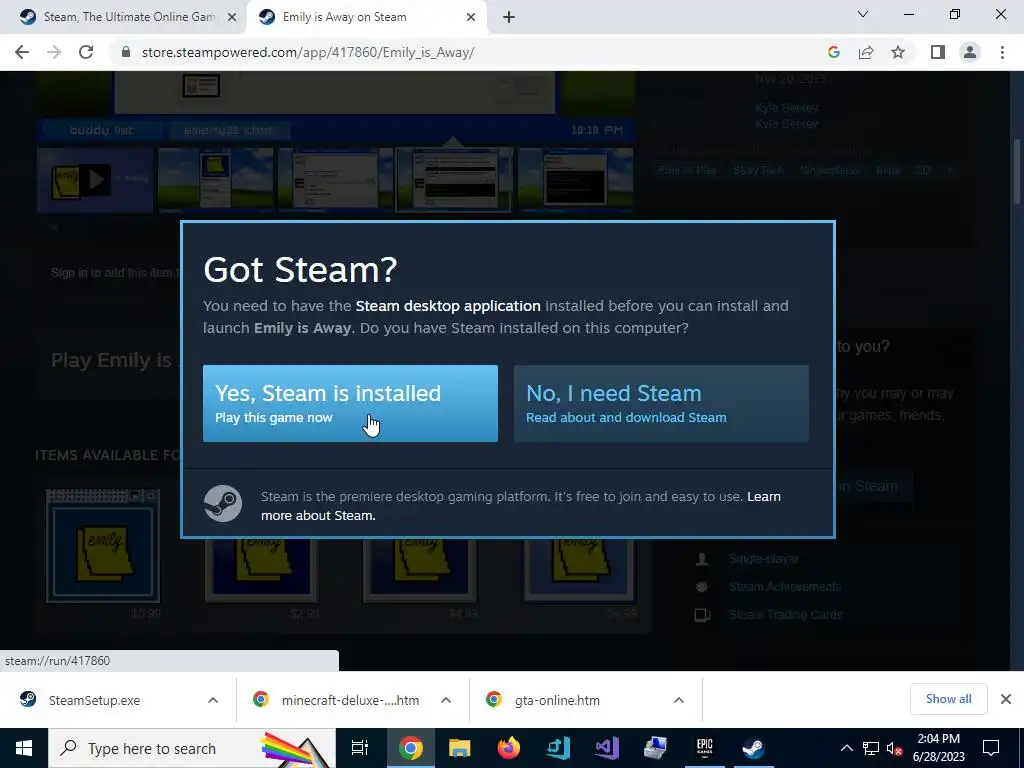Share this page icon
Image resolution: width=1024 pixels, height=768 pixels.
(866, 52)
